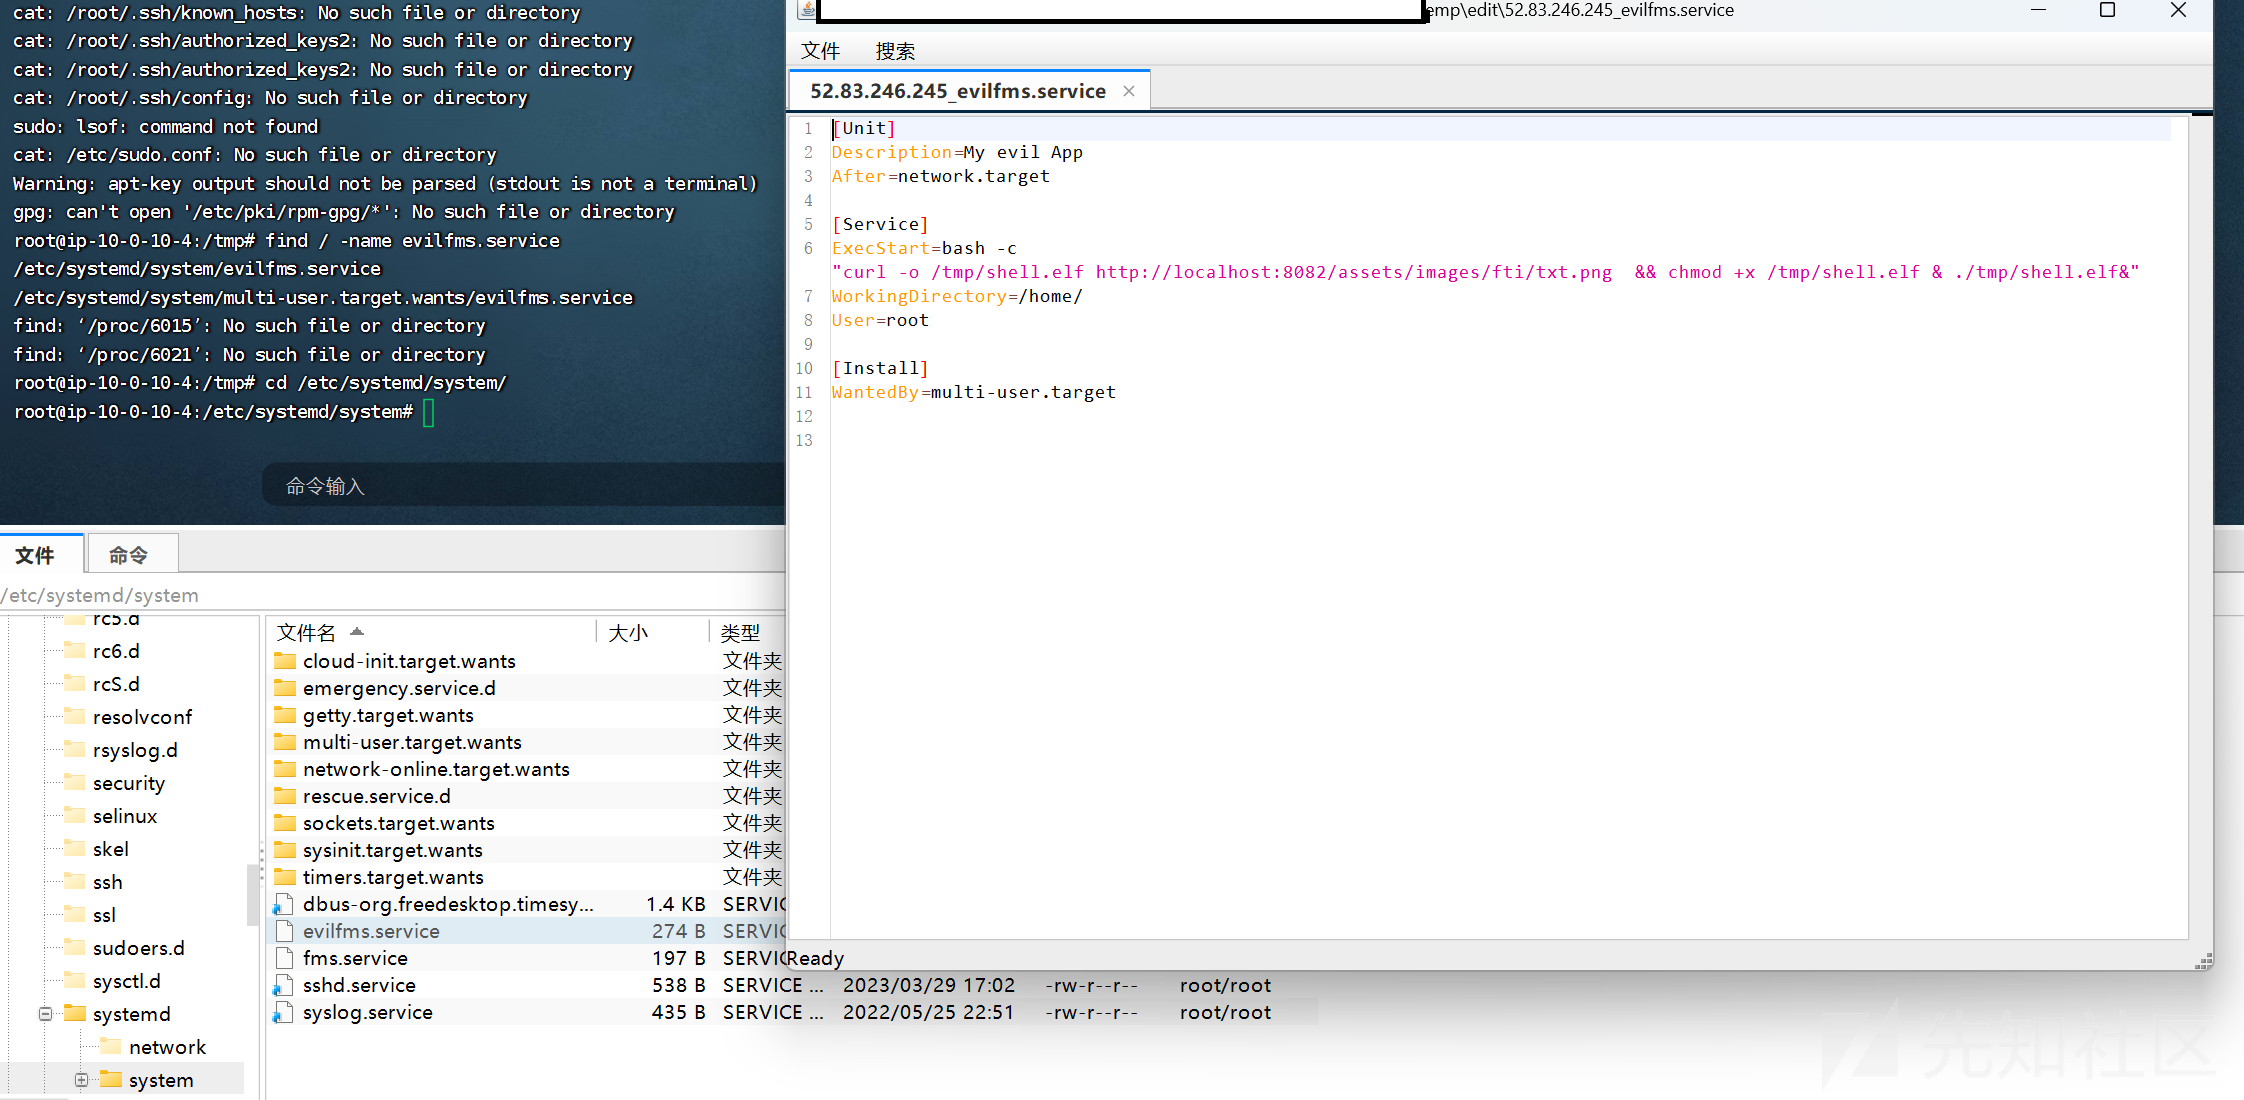Click the emergency.service.d folder icon
2244x1100 pixels.
click(x=285, y=688)
